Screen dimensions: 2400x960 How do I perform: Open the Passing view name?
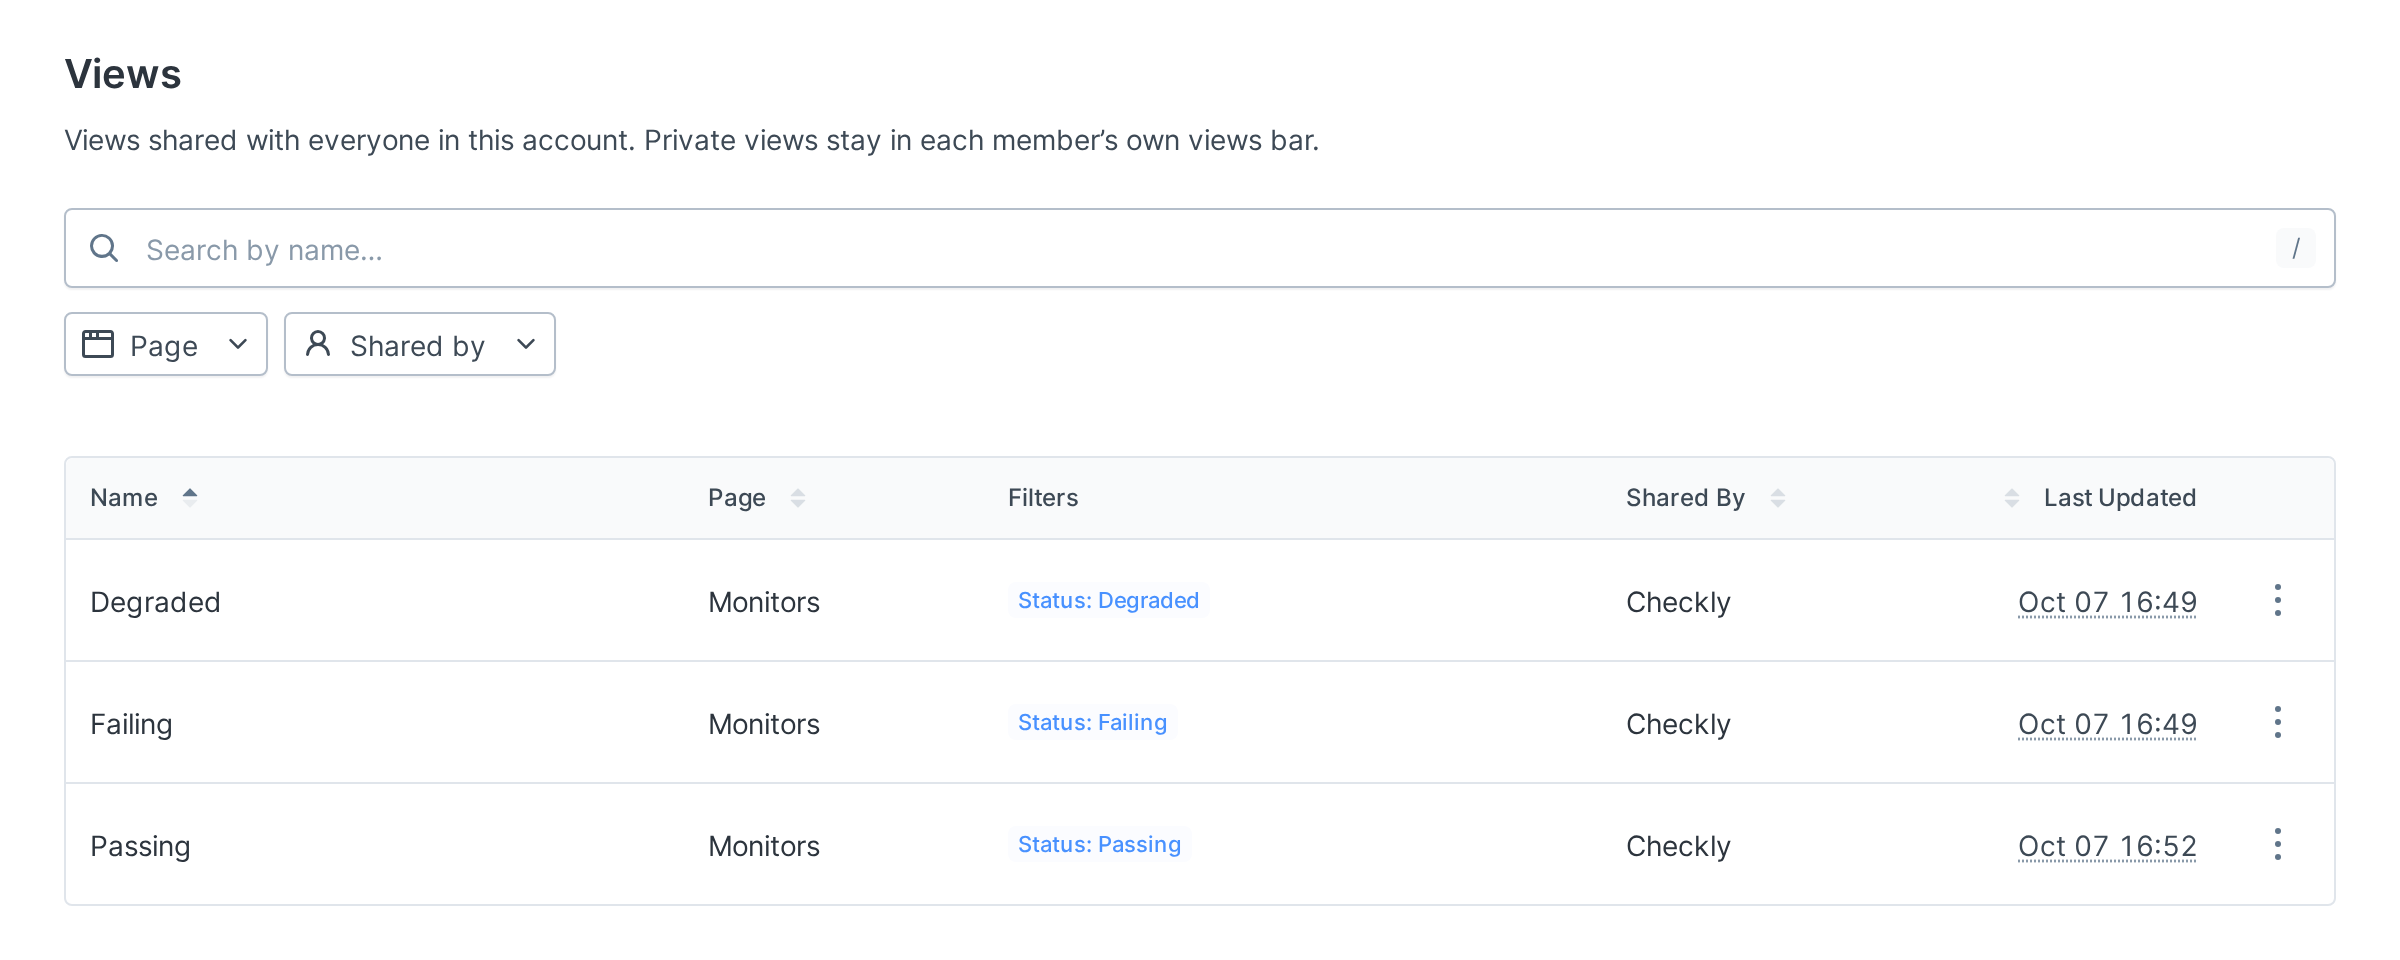click(x=140, y=846)
